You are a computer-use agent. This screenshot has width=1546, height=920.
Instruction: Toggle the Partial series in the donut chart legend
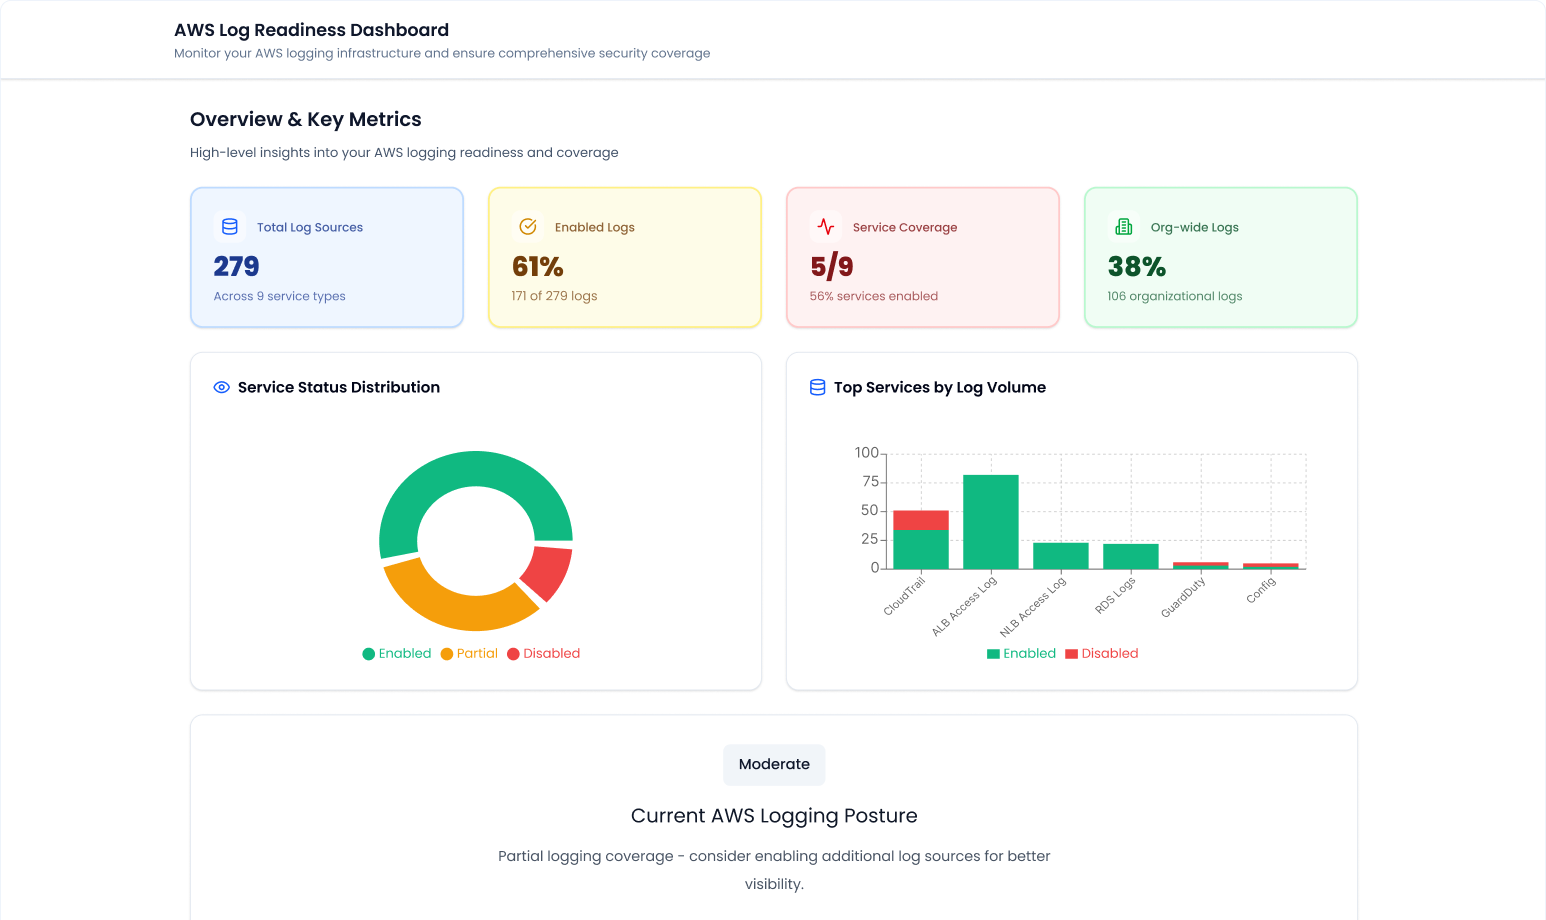click(x=468, y=653)
